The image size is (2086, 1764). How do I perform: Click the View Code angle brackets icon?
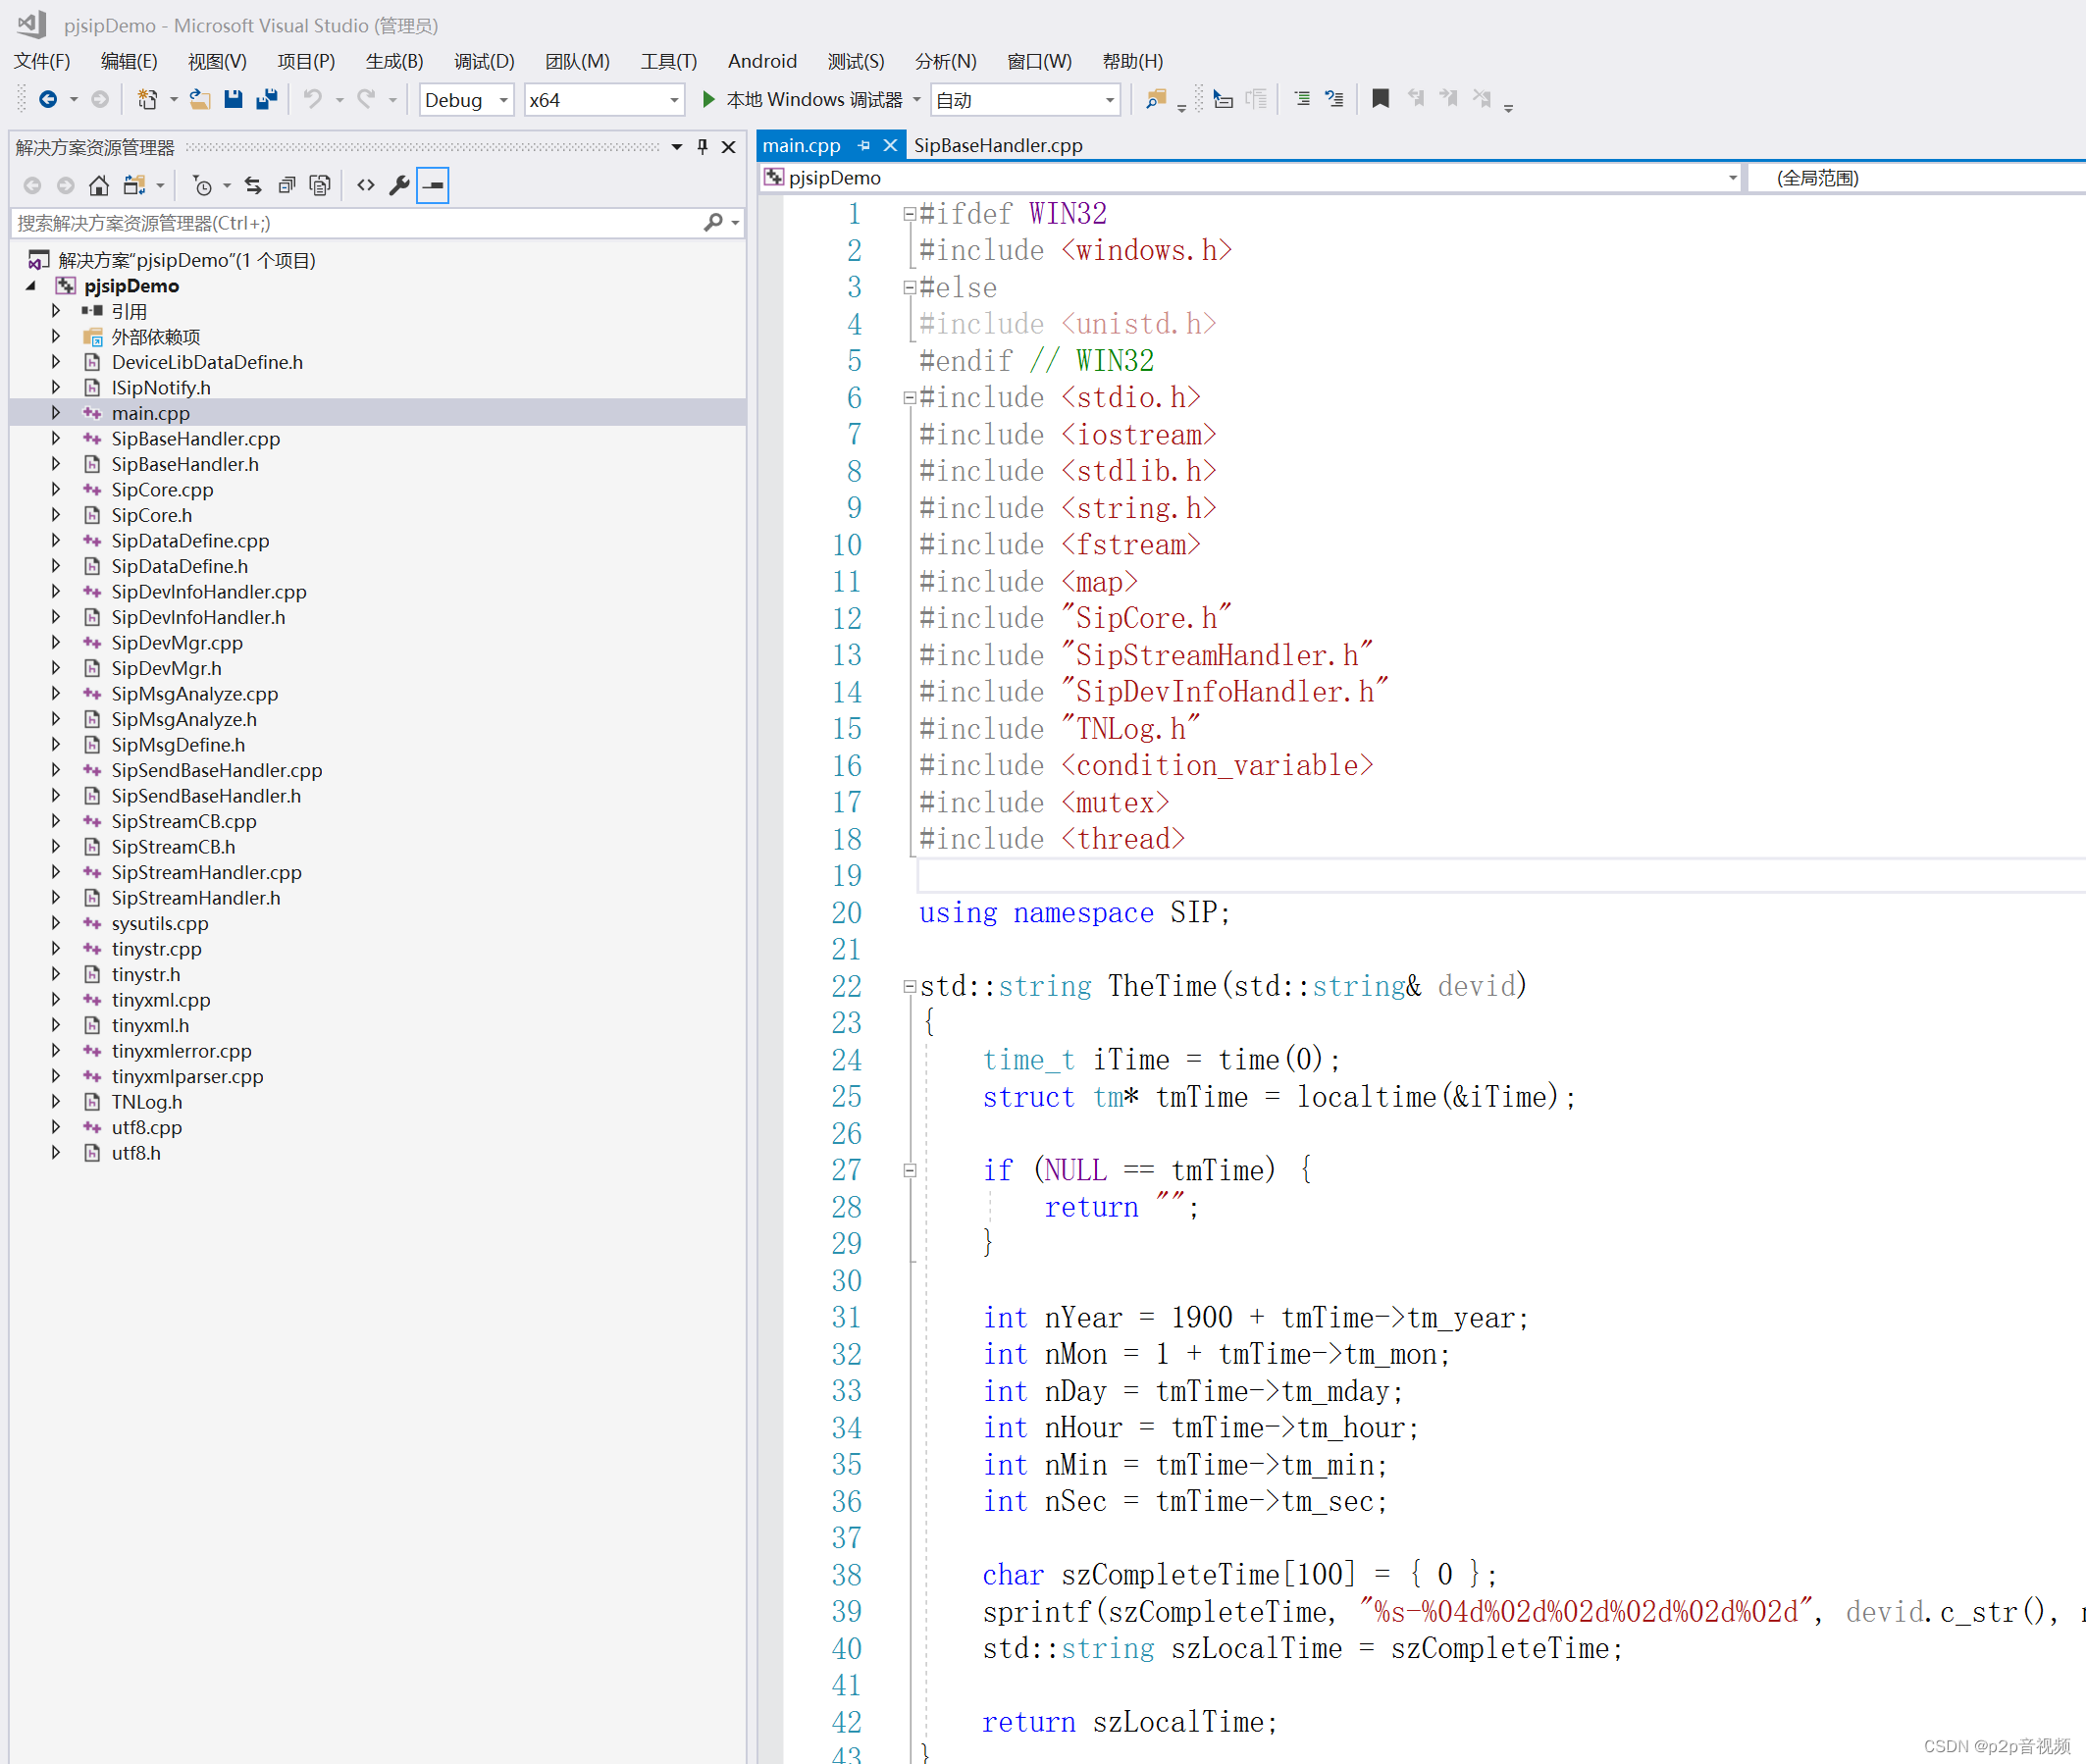366,186
